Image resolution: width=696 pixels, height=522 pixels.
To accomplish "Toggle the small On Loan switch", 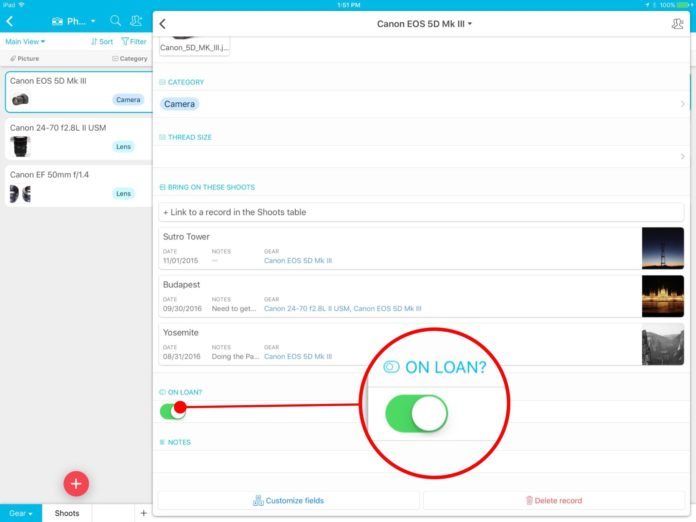I will click(x=173, y=411).
